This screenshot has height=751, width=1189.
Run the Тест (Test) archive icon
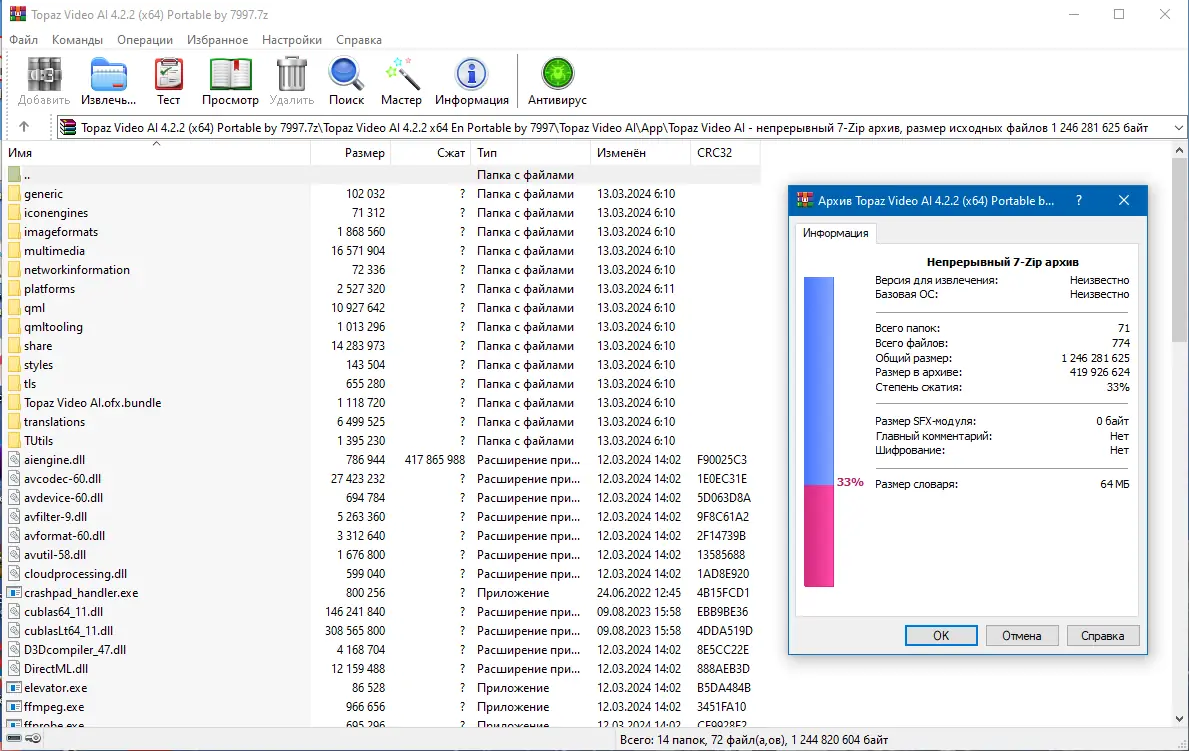[168, 75]
